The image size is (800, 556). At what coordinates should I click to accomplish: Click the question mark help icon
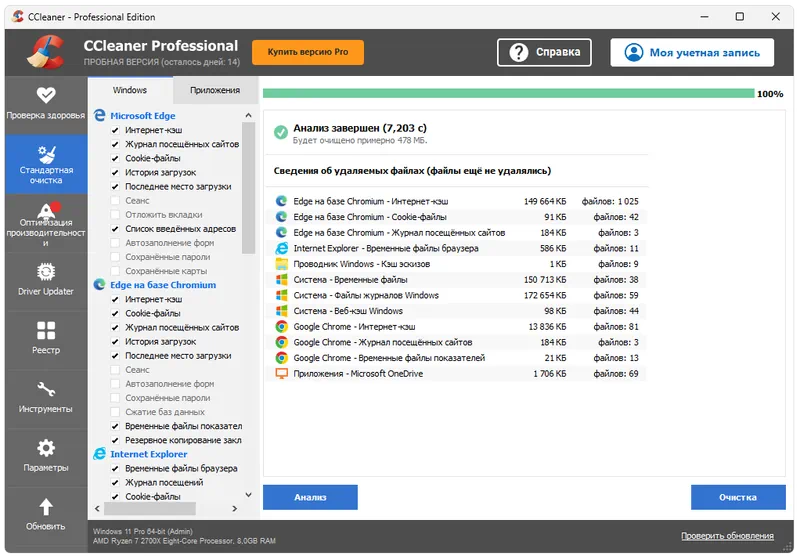click(519, 52)
